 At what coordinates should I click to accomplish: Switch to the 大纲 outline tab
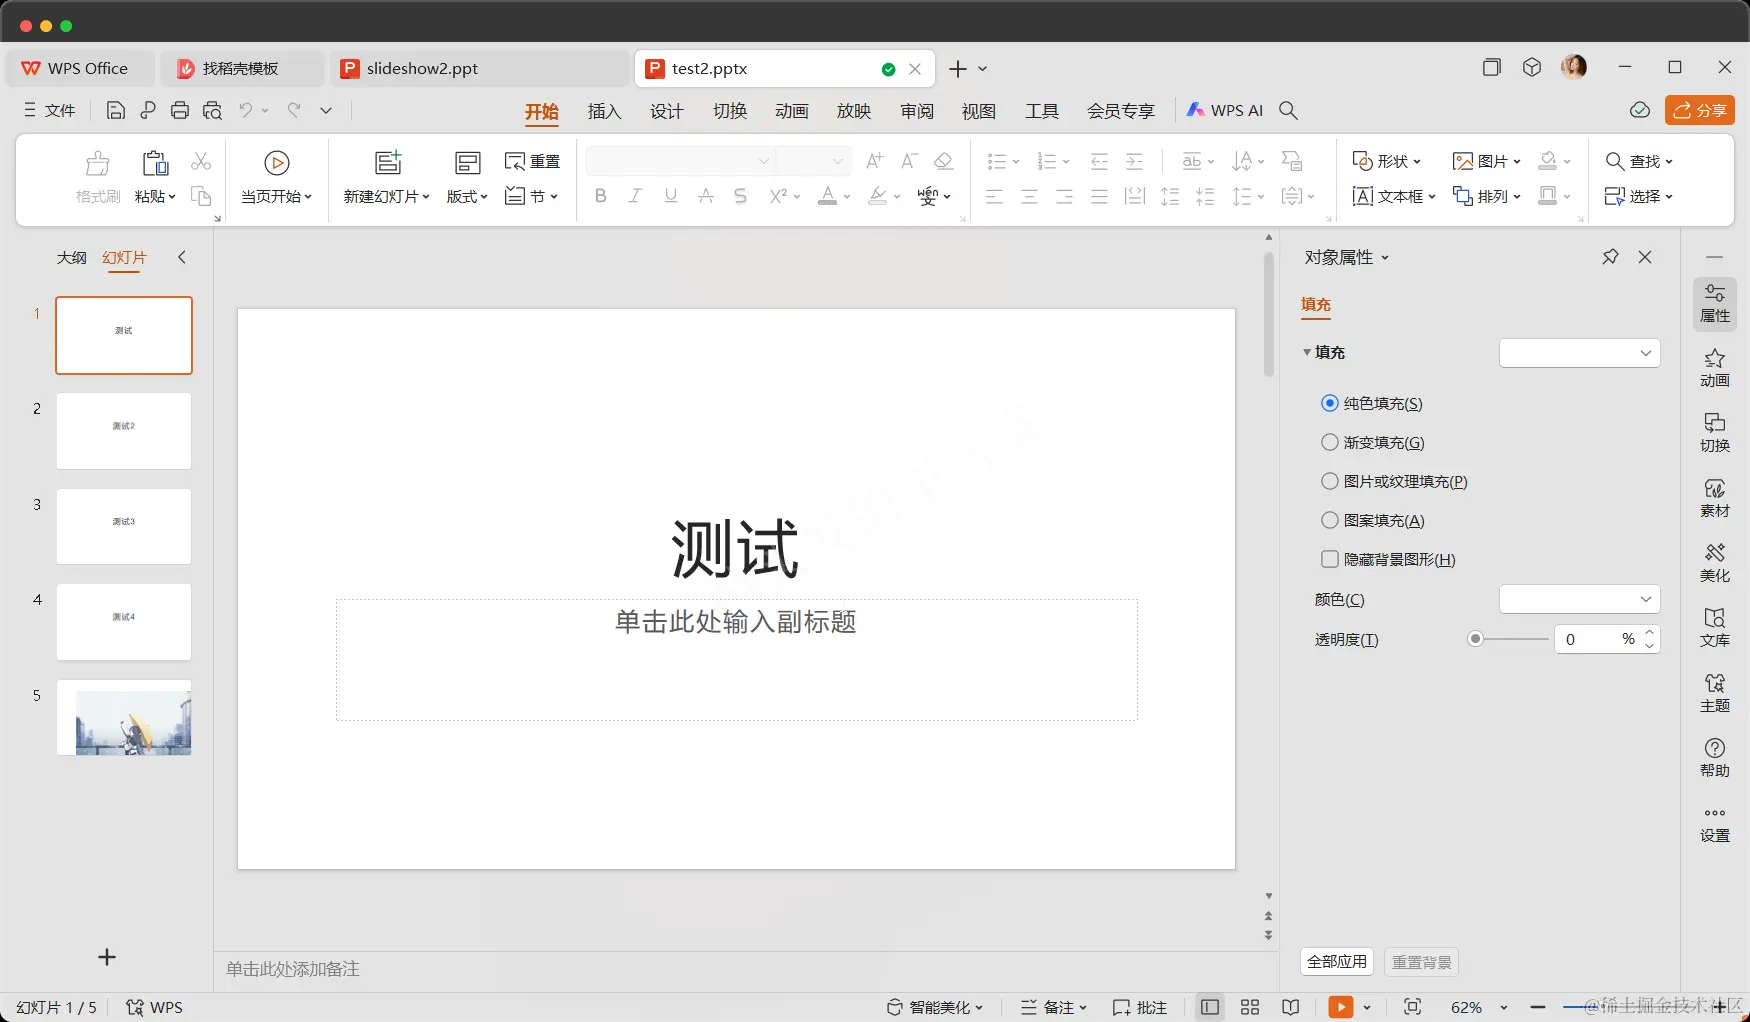point(71,257)
